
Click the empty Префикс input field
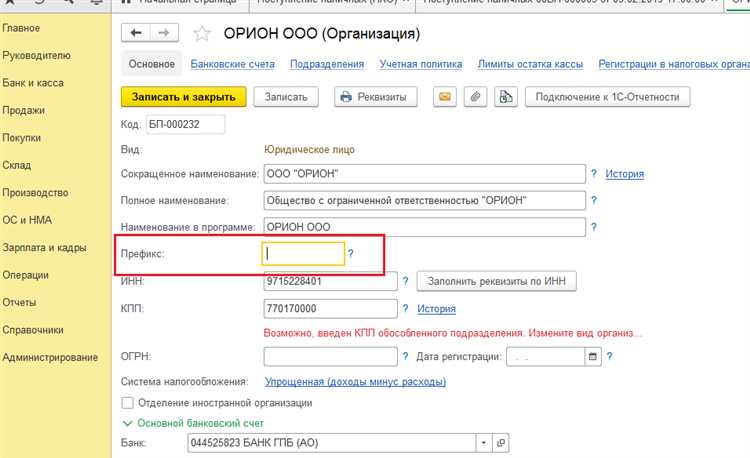click(x=303, y=254)
